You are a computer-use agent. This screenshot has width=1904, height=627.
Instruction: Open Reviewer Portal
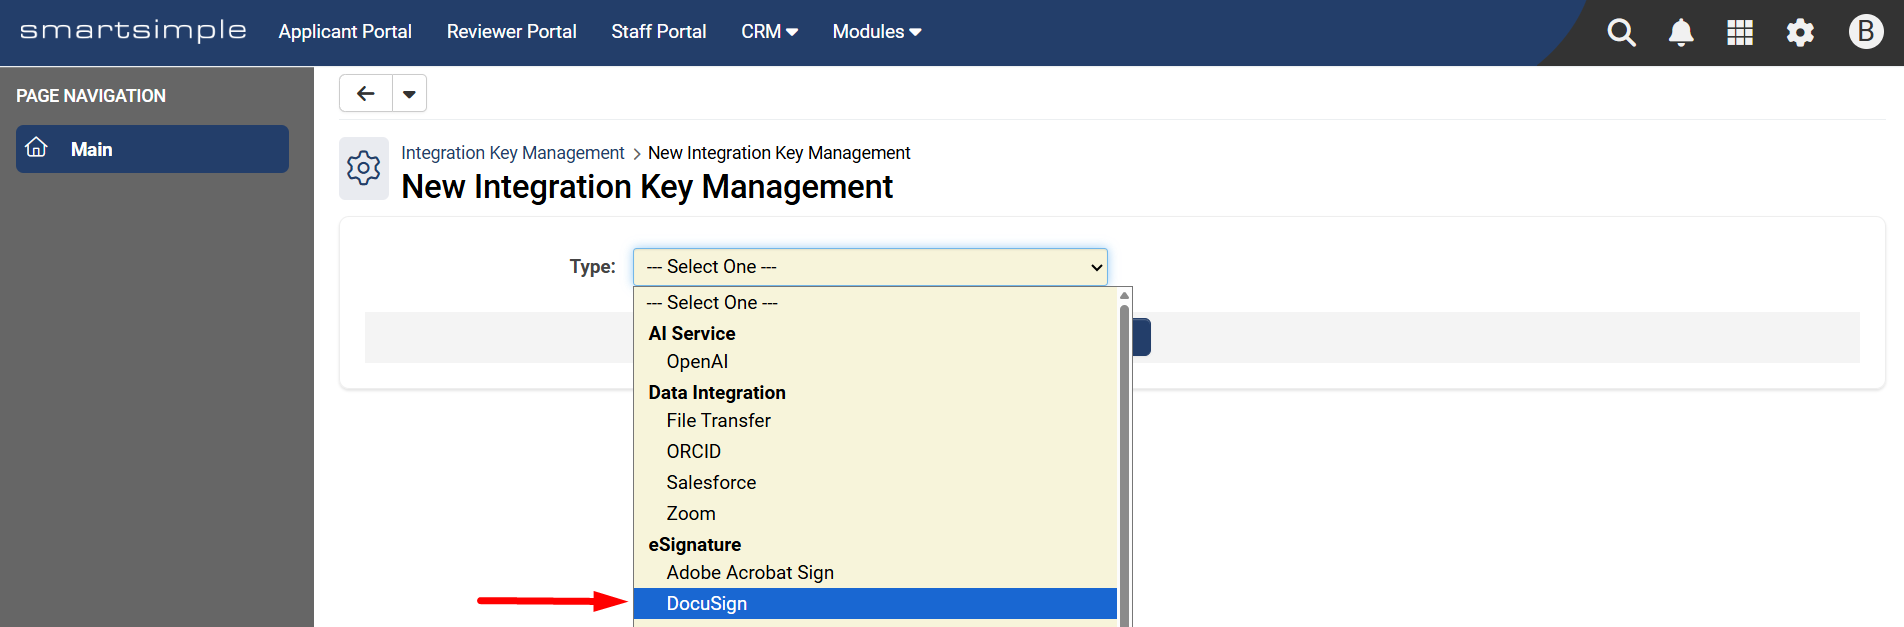coord(512,32)
